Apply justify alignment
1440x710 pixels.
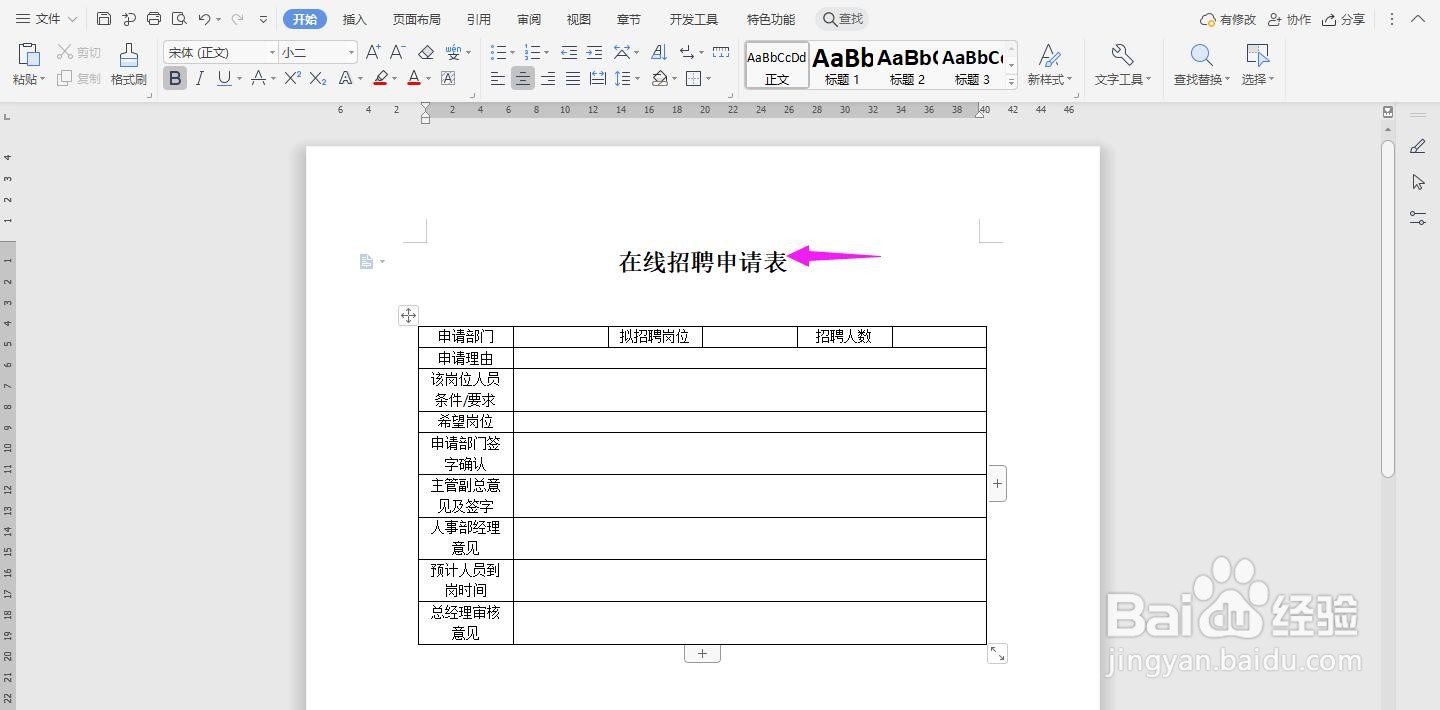pos(573,78)
